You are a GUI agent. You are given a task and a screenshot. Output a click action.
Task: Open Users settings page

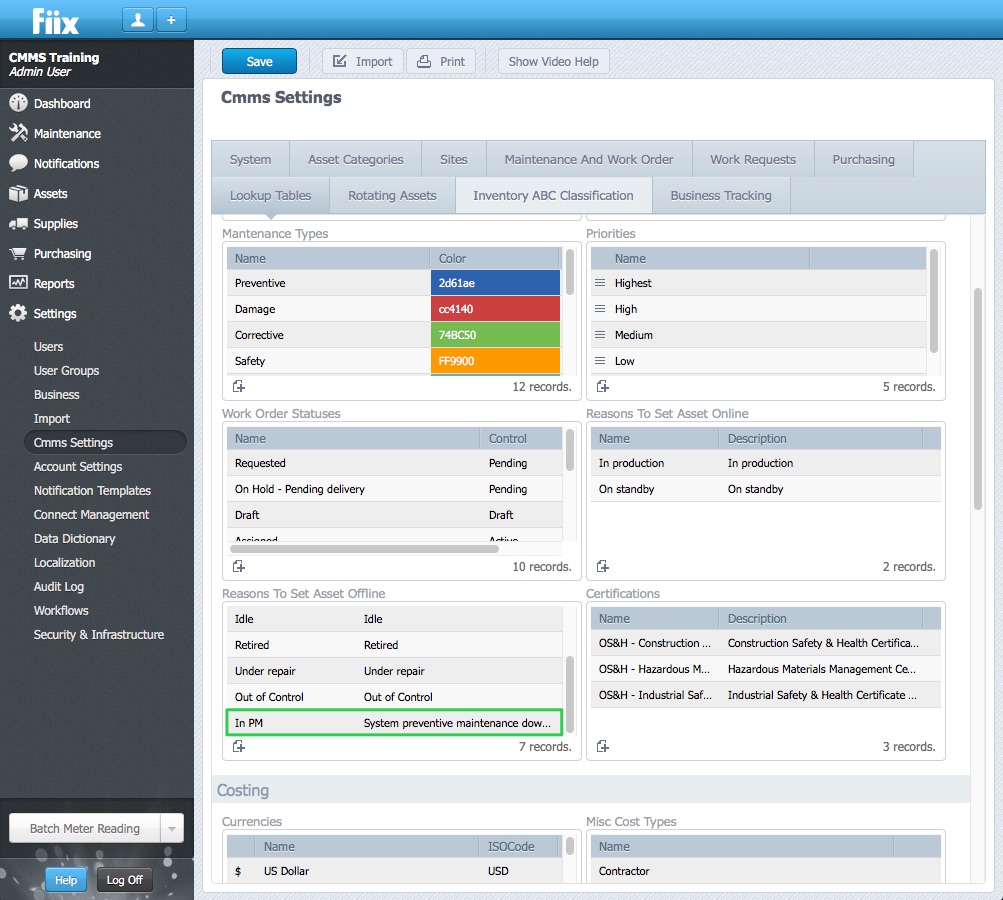tap(49, 347)
